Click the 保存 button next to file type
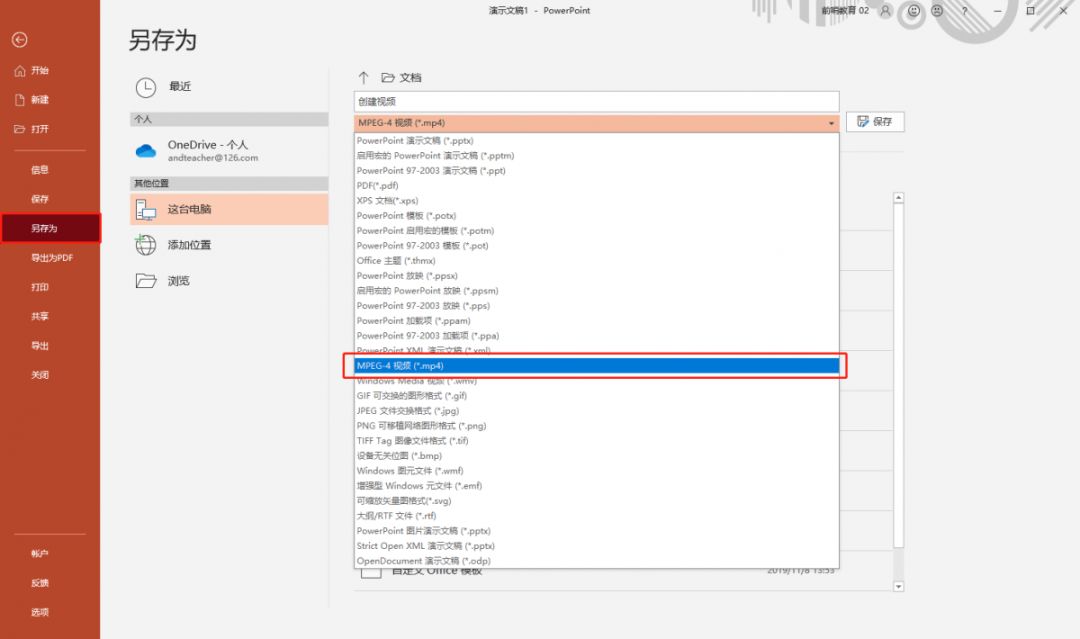Image resolution: width=1080 pixels, height=639 pixels. pyautogui.click(x=875, y=122)
